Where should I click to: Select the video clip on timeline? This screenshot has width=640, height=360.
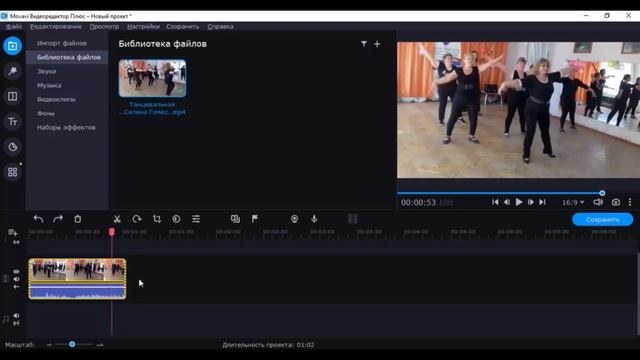(77, 279)
